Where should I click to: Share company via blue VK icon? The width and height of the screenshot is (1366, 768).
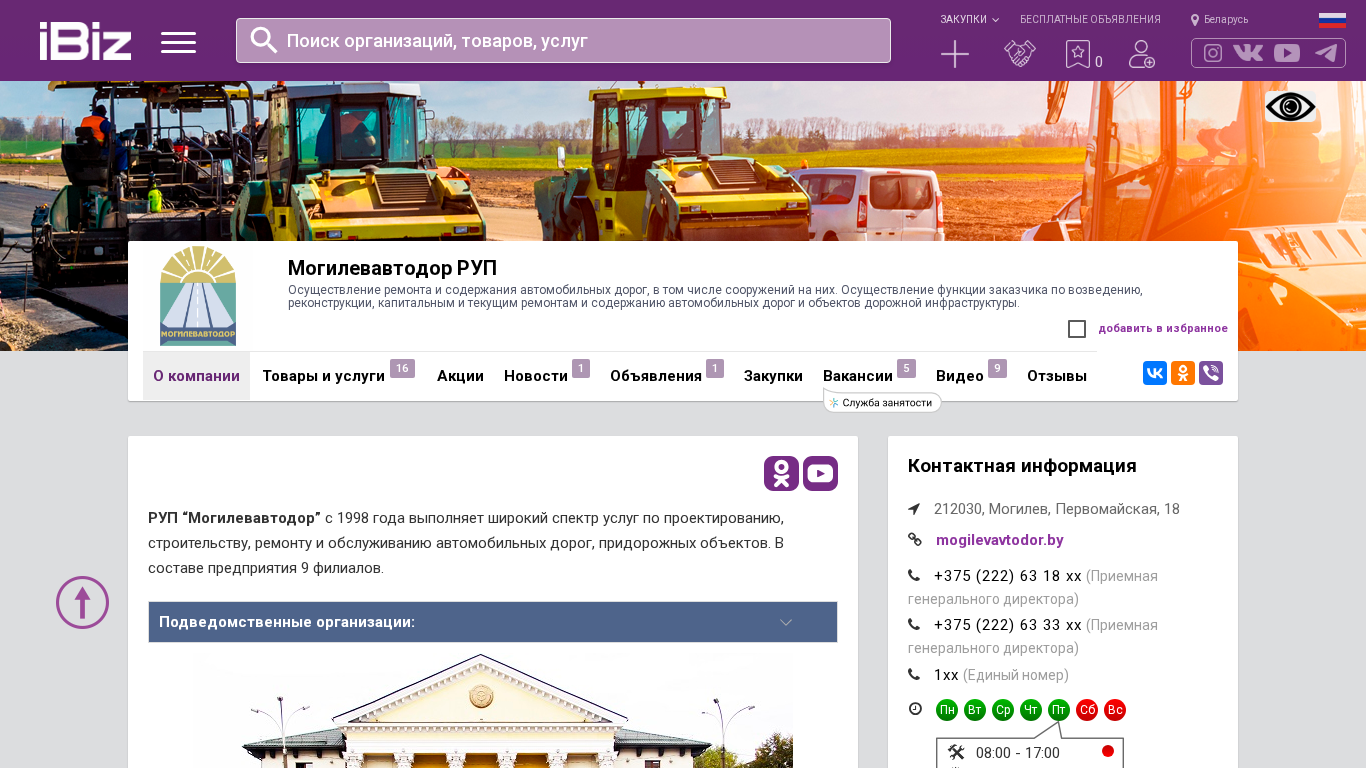(x=1155, y=373)
